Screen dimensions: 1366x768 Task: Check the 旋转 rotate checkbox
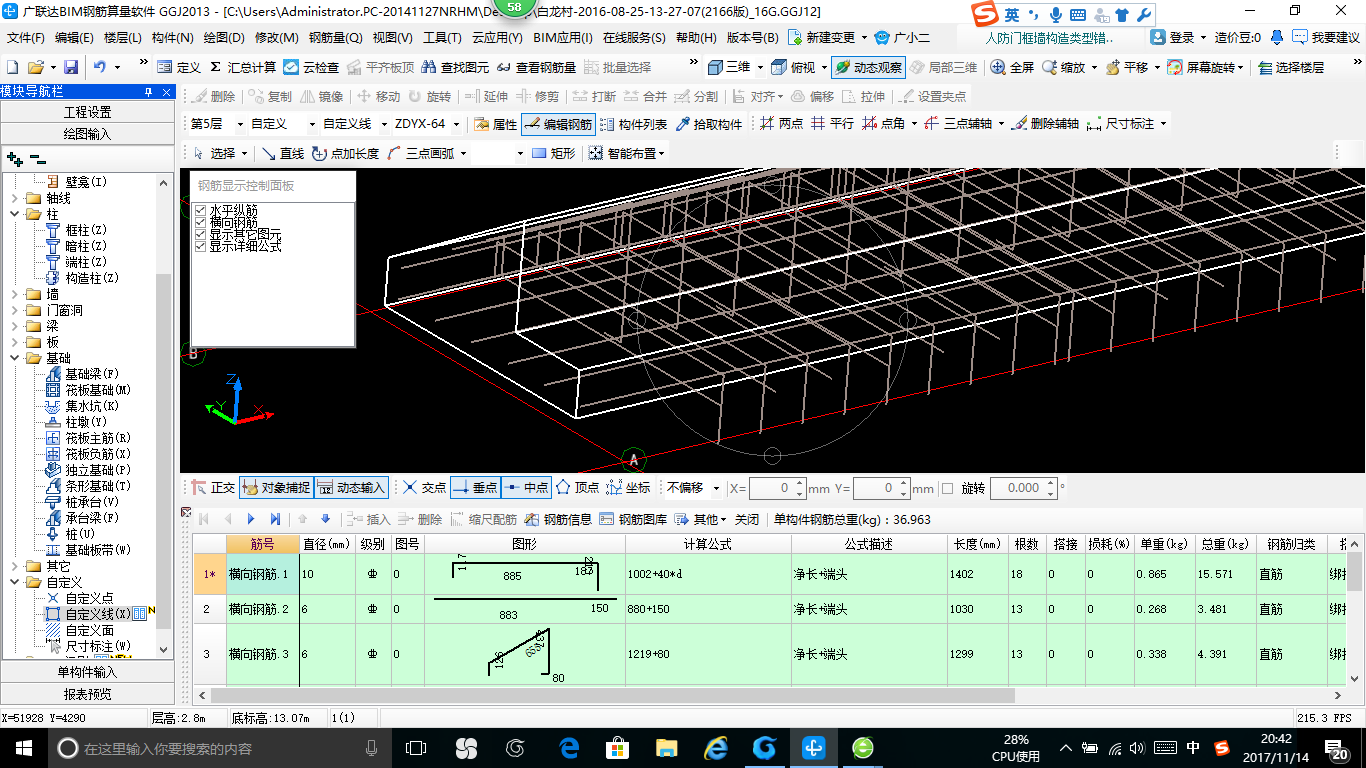pos(948,488)
